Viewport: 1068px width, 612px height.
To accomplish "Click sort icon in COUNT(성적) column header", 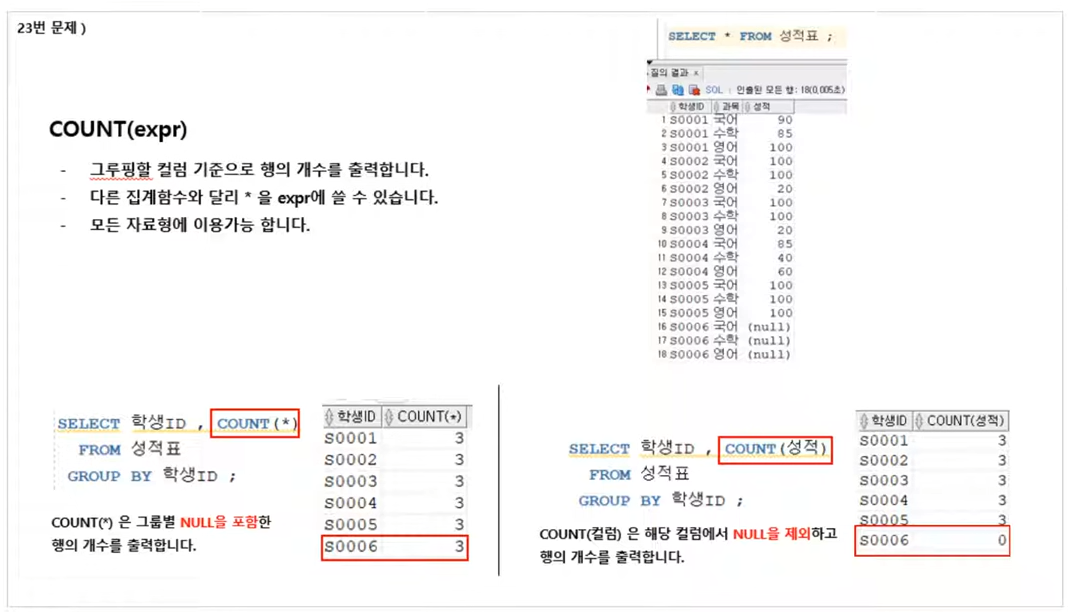I will tap(919, 421).
